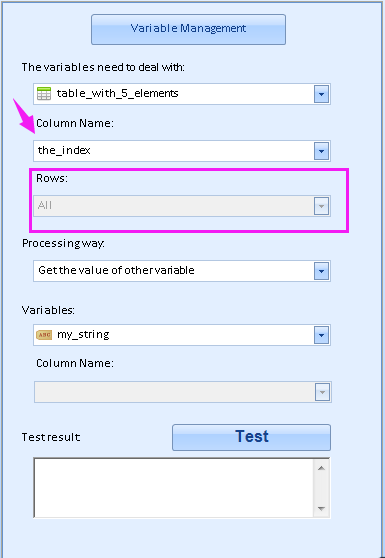The image size is (385, 558).
Task: Click the Test result scrollbar track
Action: click(321, 488)
